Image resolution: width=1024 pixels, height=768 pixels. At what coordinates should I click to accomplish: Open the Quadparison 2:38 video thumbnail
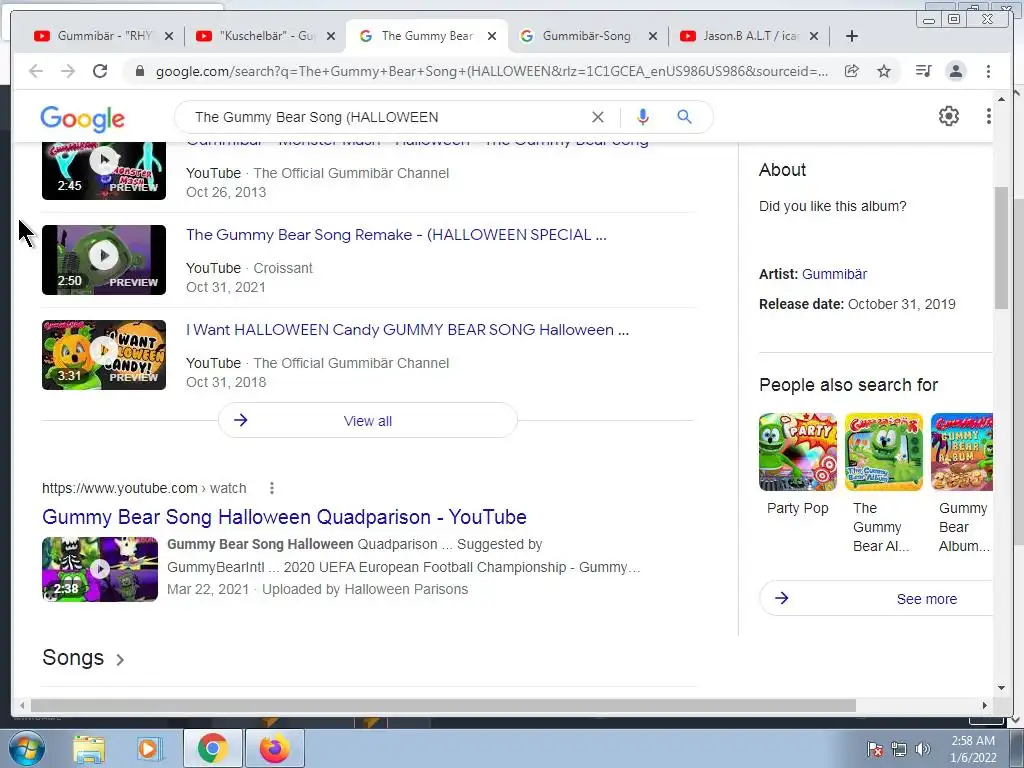pos(100,569)
